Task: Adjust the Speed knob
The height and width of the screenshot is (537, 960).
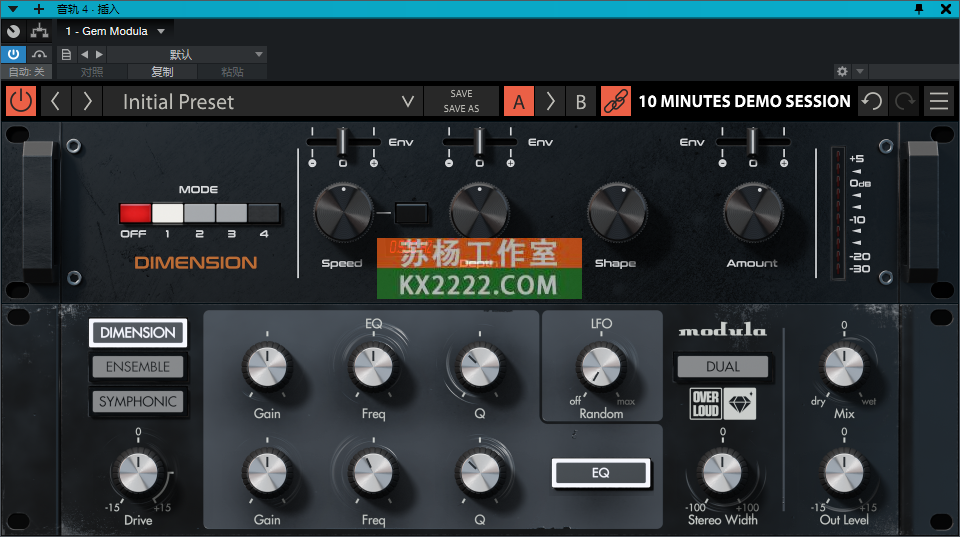Action: point(343,212)
